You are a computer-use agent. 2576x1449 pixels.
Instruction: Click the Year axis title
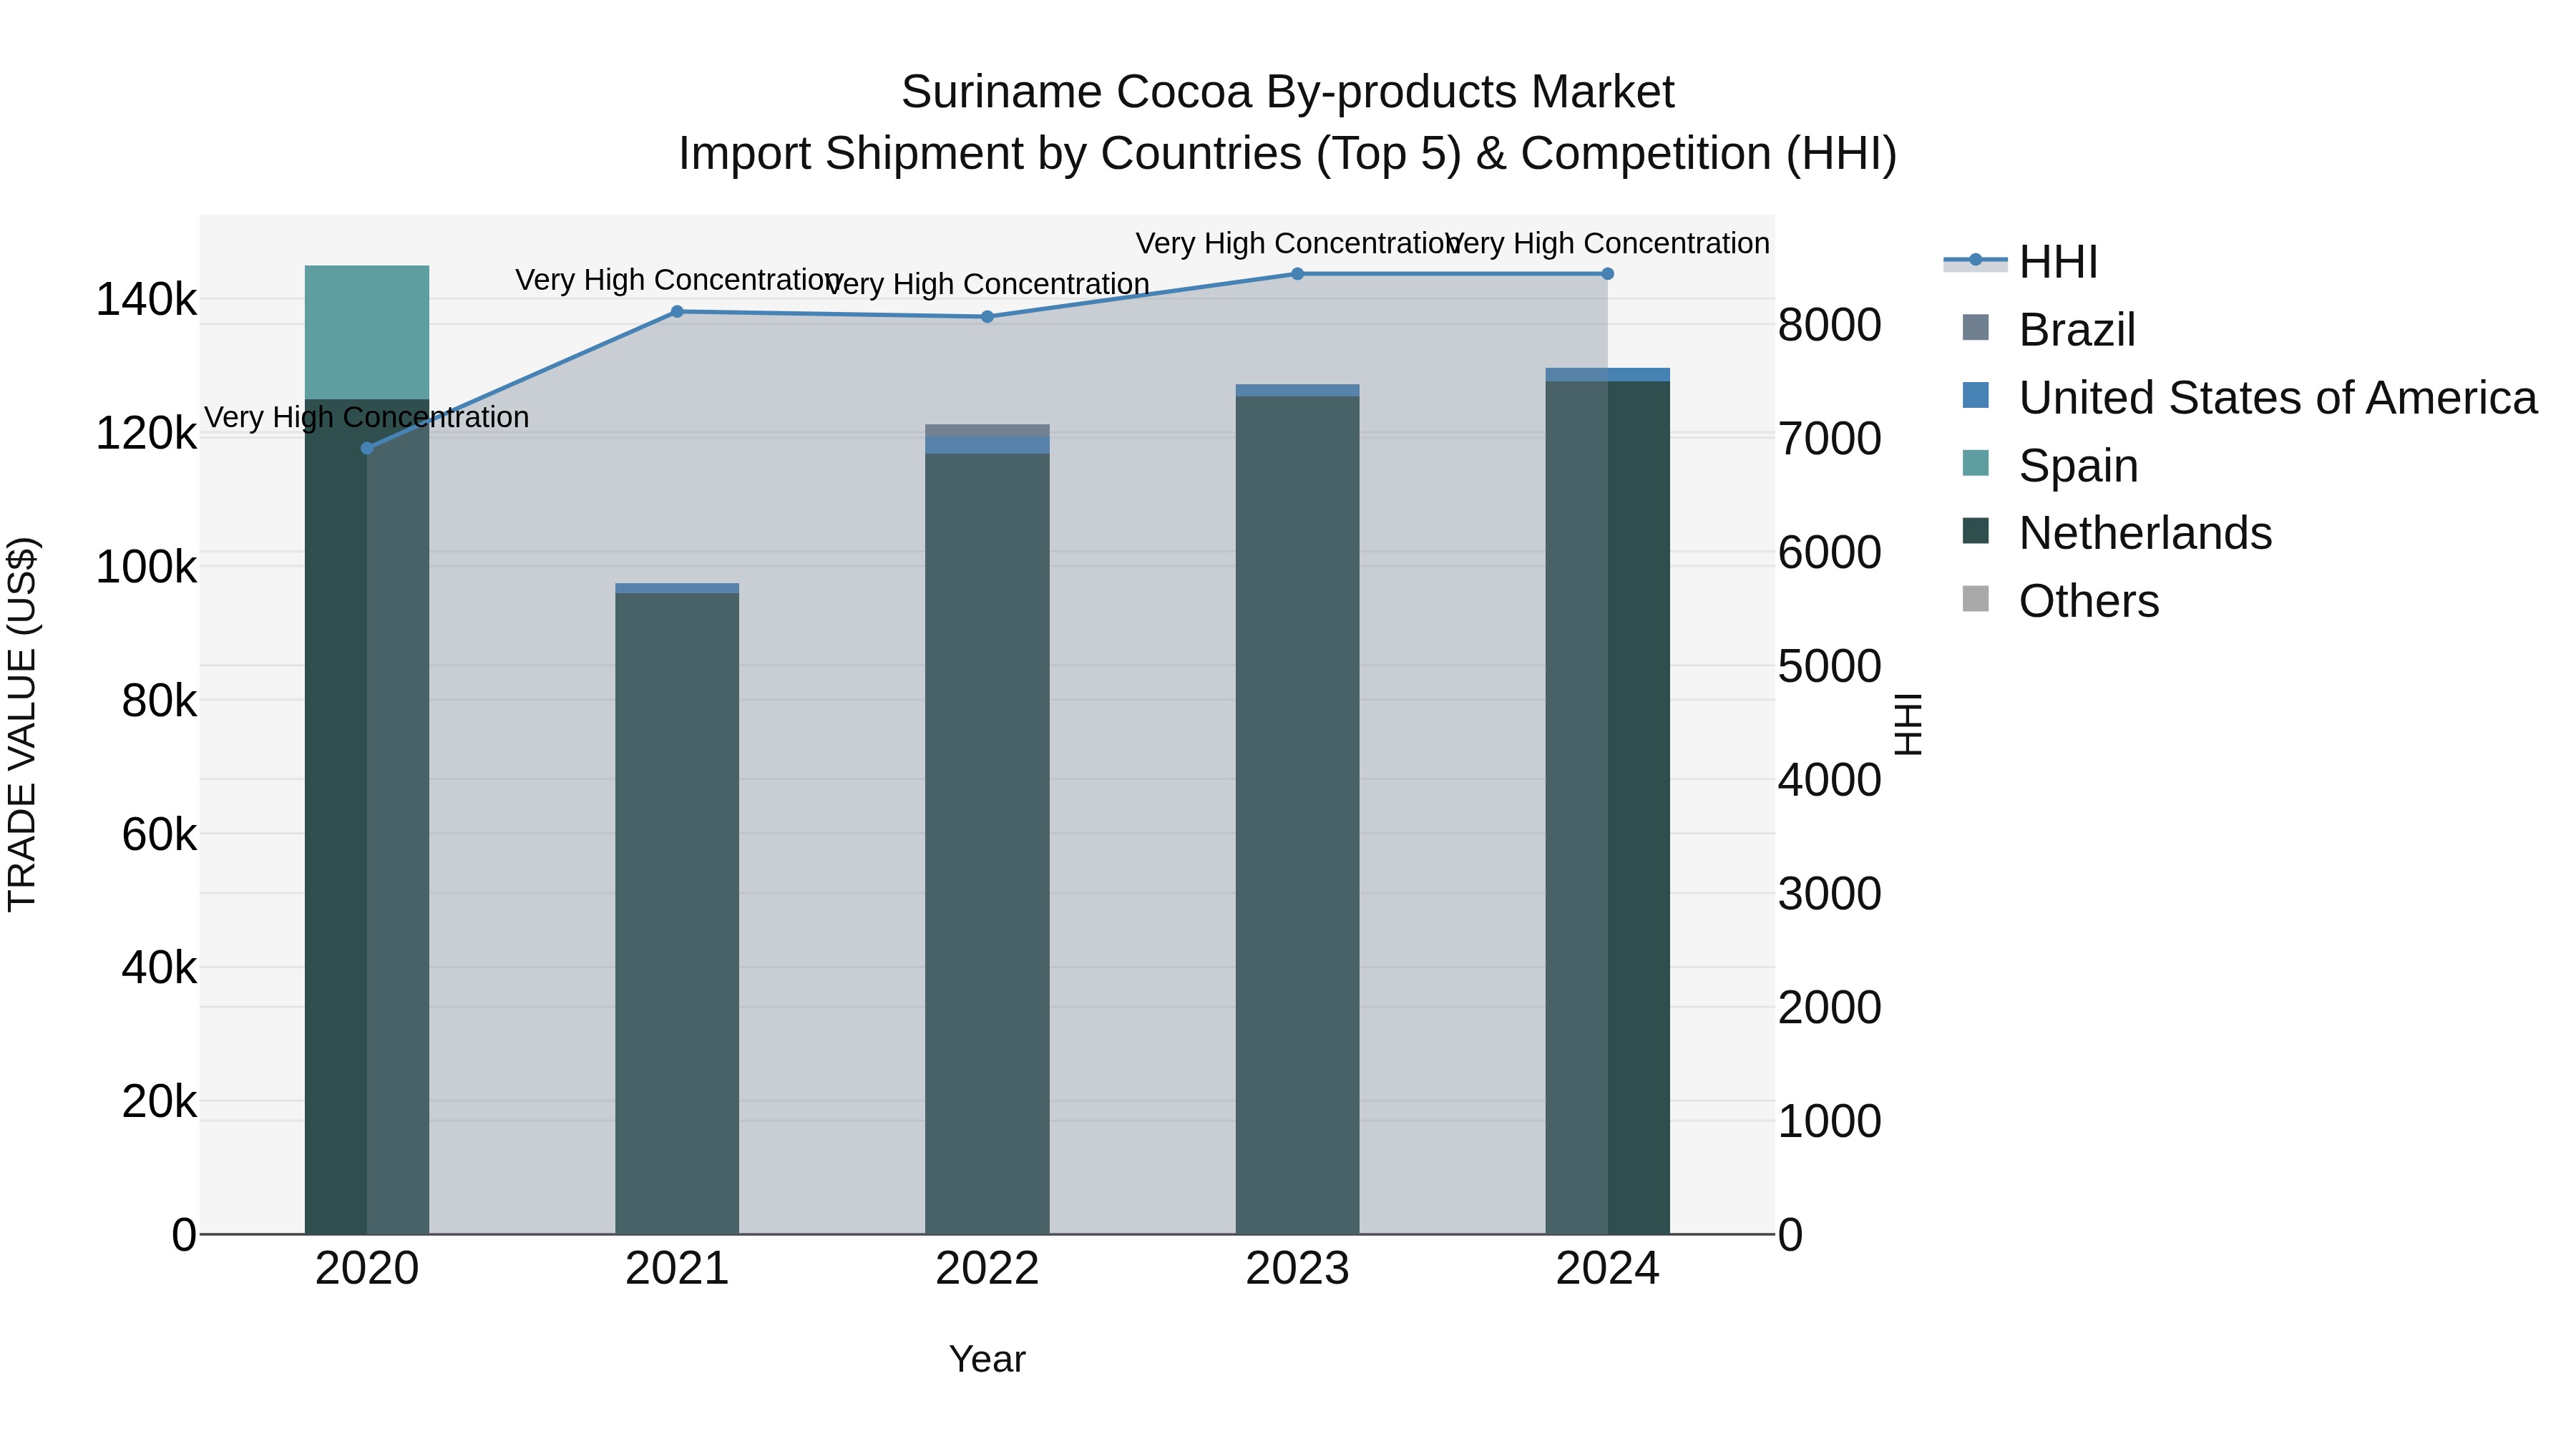(x=987, y=1360)
